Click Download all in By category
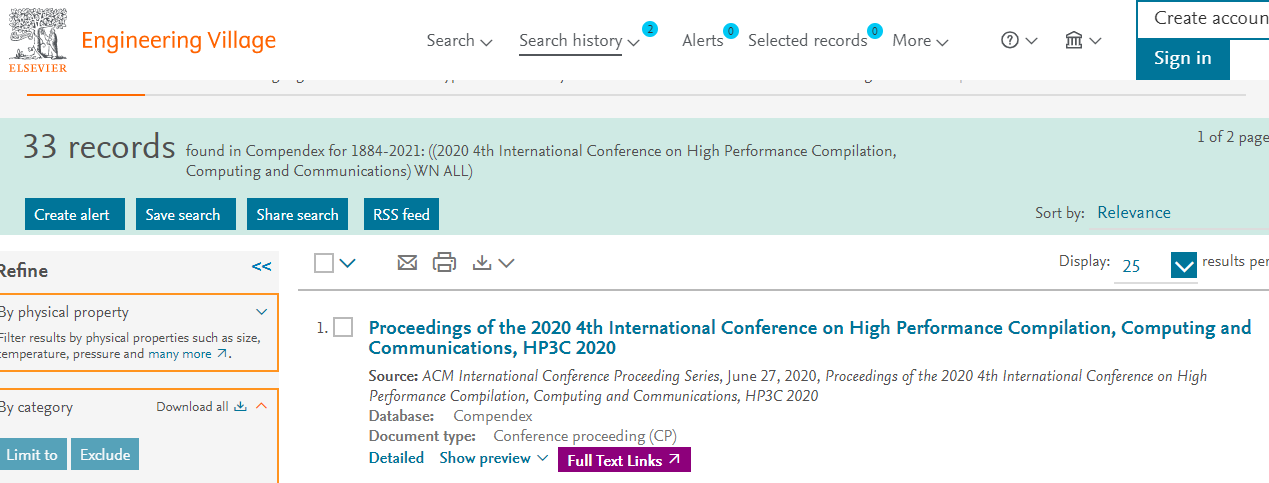 (201, 407)
